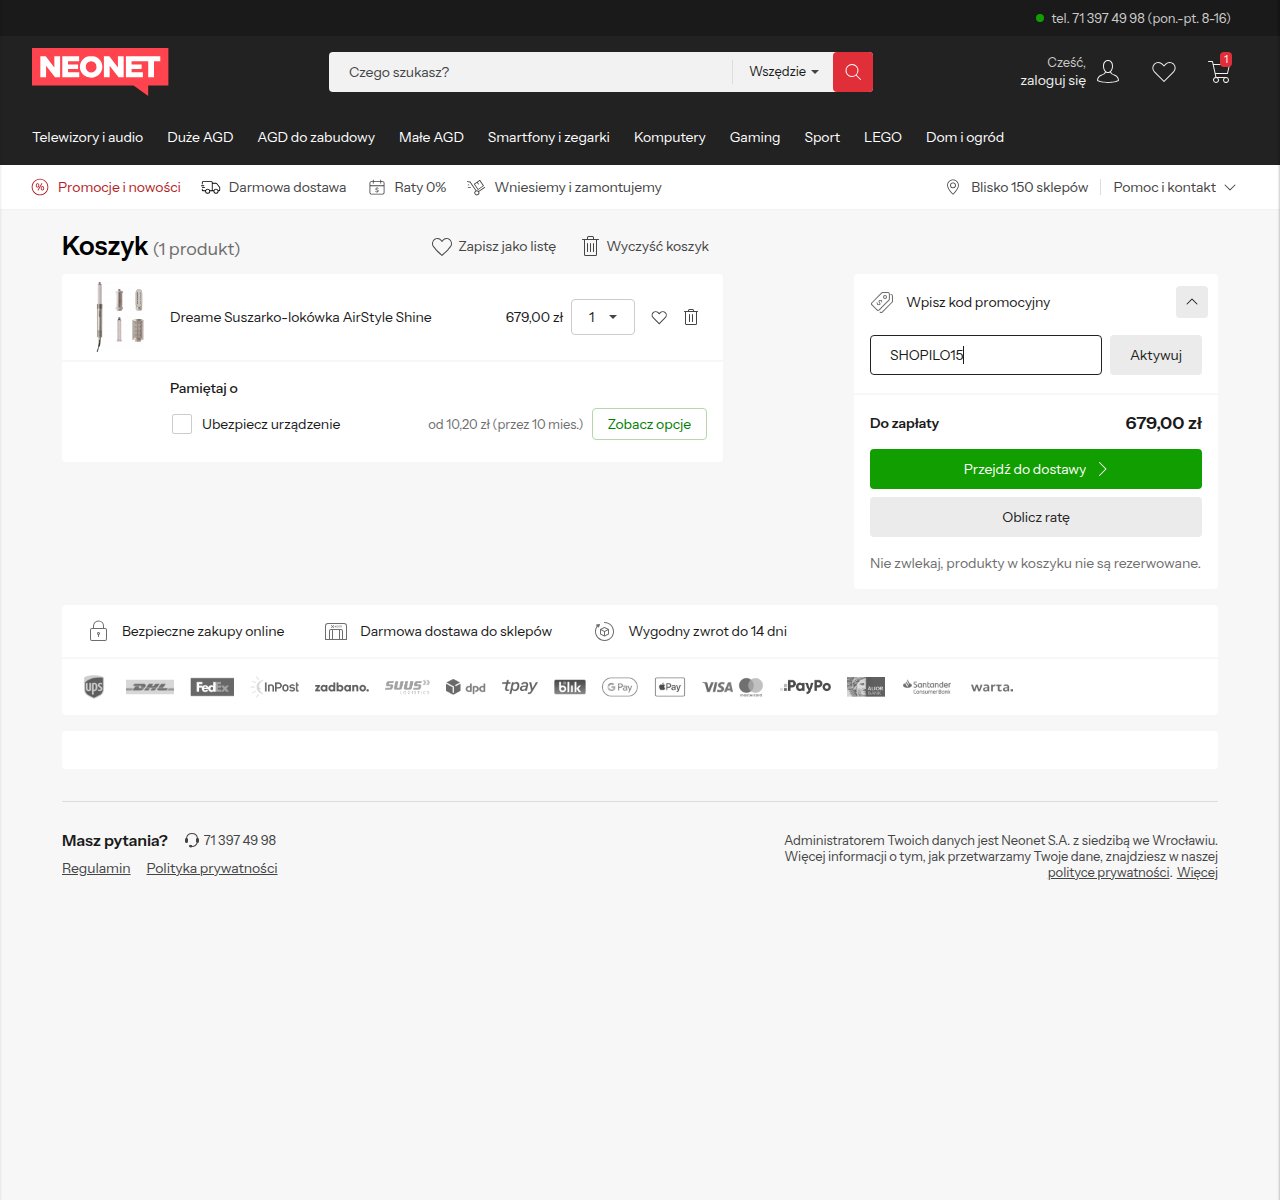Collapse the promo code section chevron
This screenshot has width=1280, height=1200.
click(1192, 302)
